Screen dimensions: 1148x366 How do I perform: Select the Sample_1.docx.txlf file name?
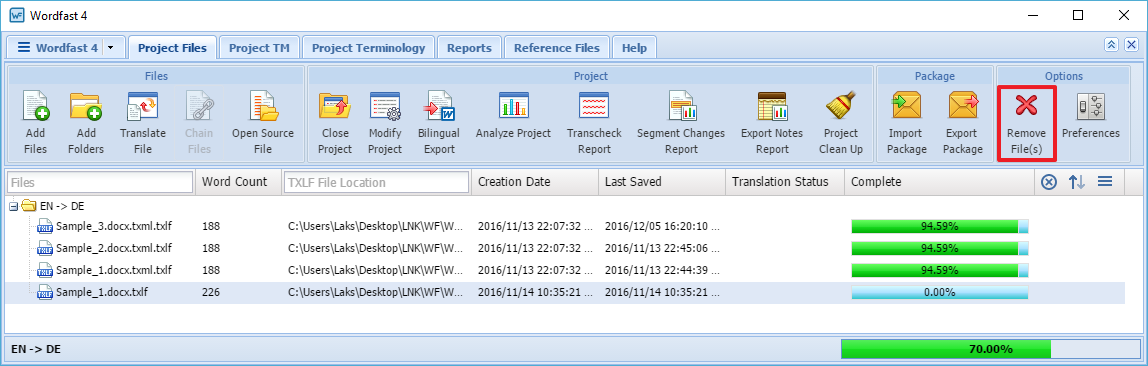coord(102,292)
